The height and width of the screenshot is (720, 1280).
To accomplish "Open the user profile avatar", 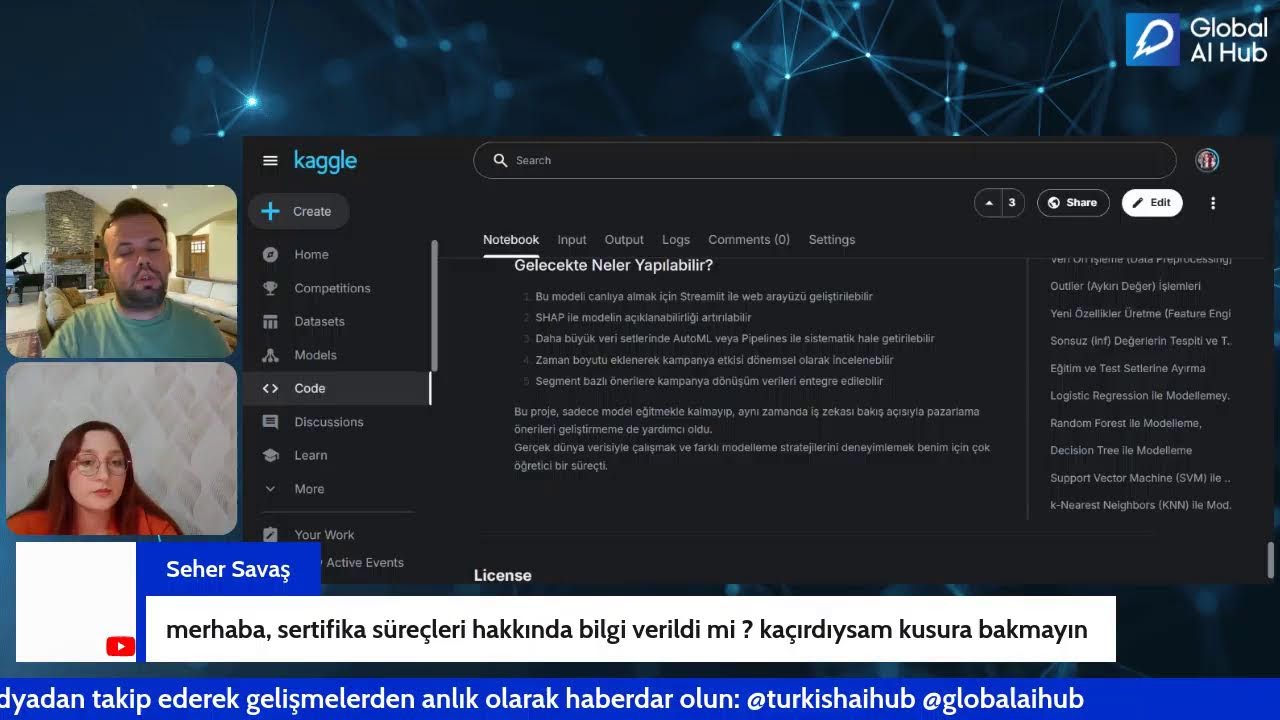I will point(1207,160).
